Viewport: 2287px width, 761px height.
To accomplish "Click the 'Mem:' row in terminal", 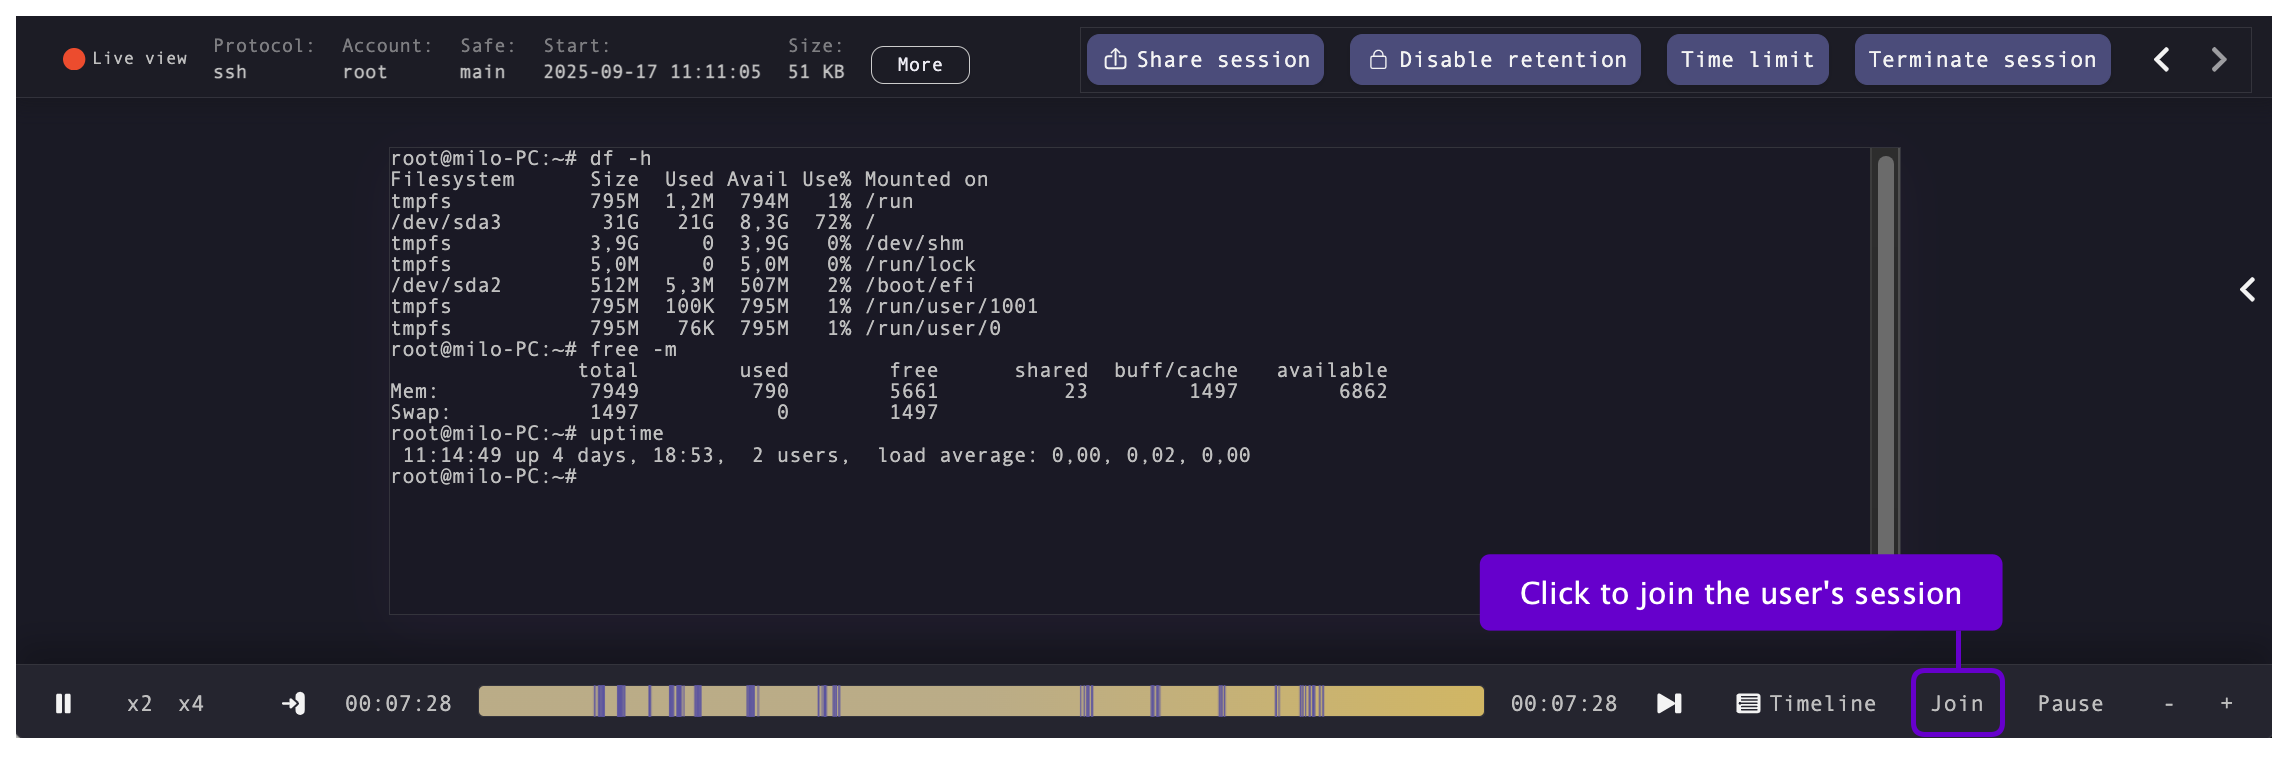I will [x=889, y=392].
